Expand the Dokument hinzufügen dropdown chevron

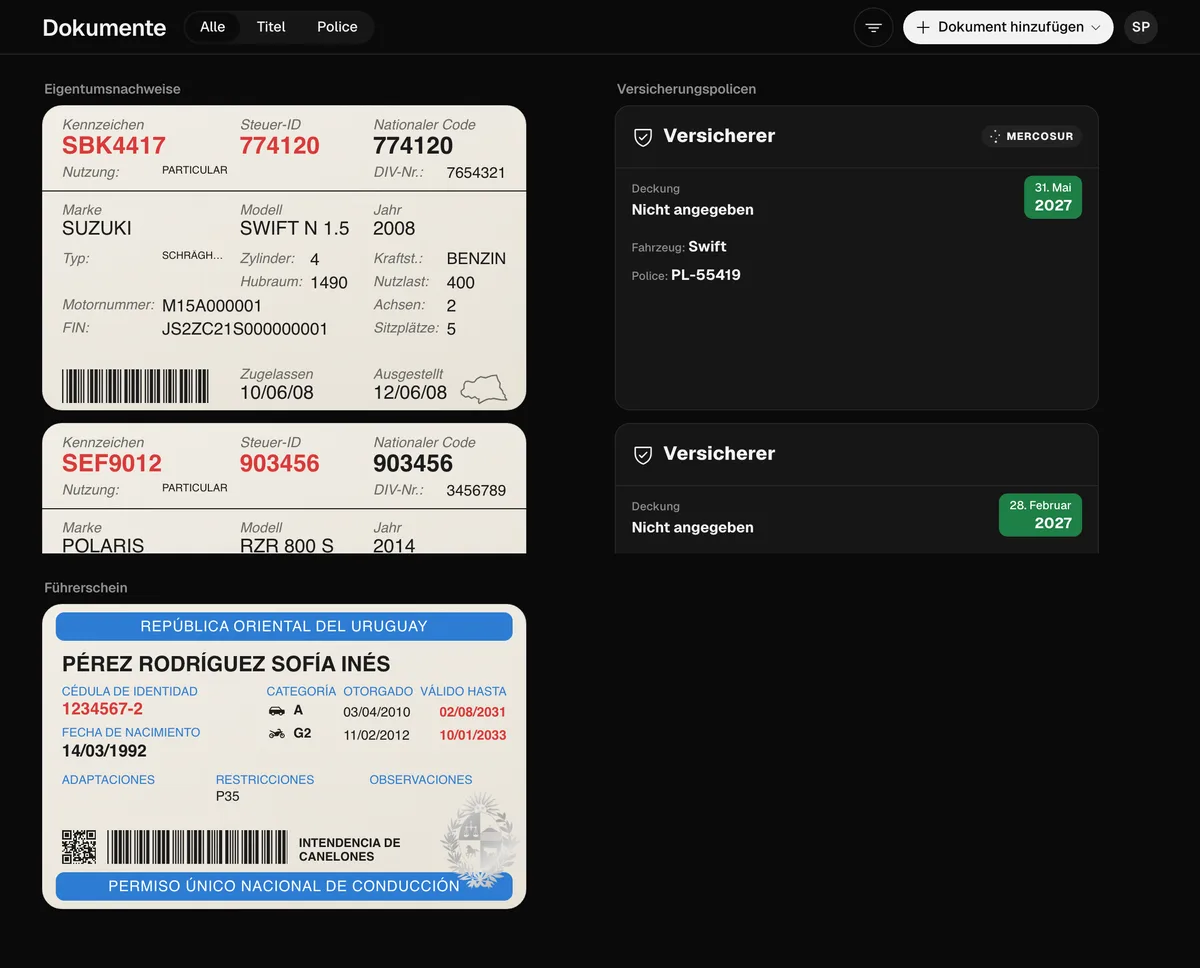click(x=1096, y=28)
